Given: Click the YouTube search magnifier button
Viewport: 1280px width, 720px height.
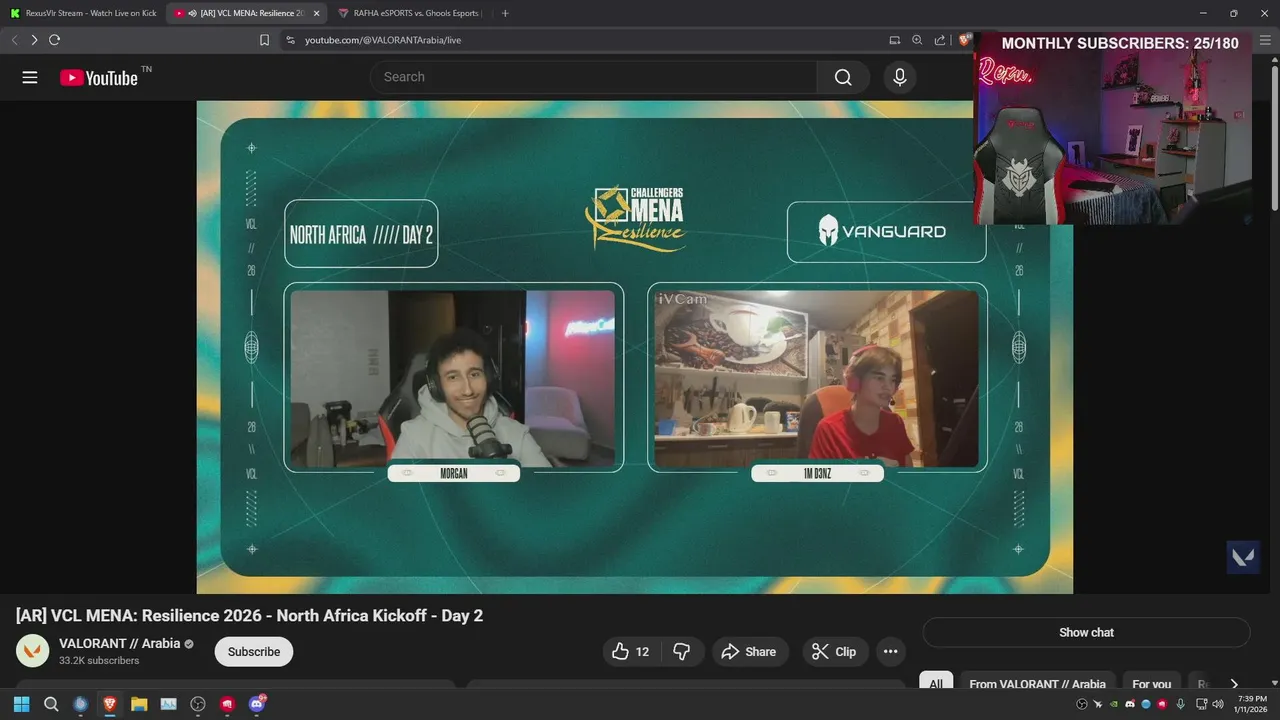Looking at the screenshot, I should (843, 77).
